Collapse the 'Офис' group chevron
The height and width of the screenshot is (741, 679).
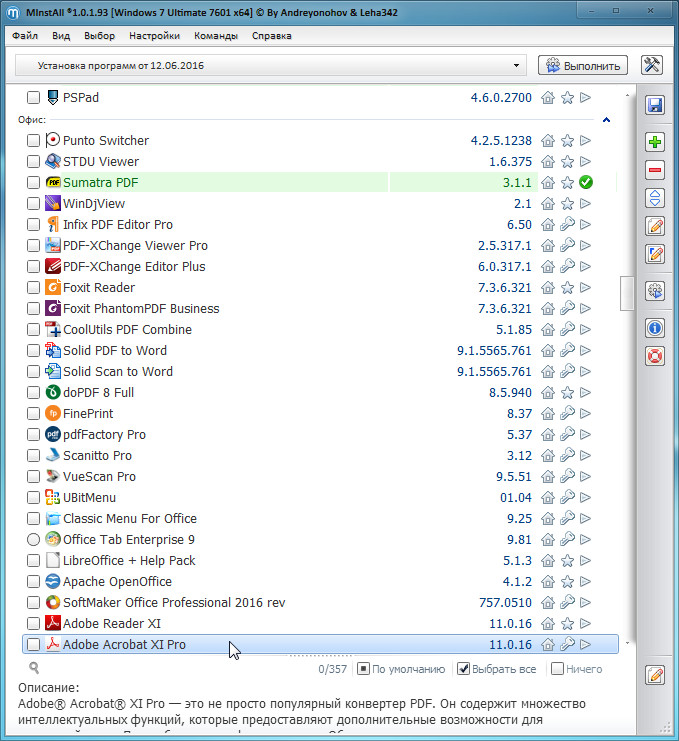tap(606, 120)
